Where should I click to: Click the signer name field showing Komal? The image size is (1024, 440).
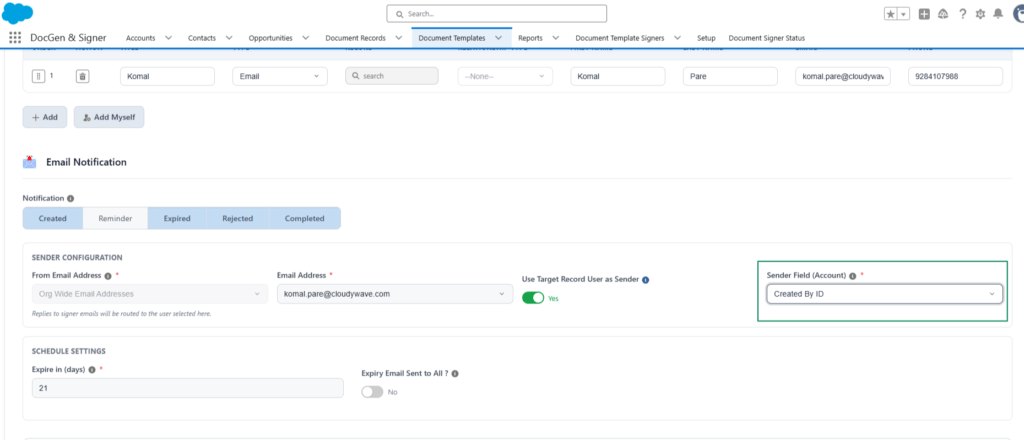point(167,76)
